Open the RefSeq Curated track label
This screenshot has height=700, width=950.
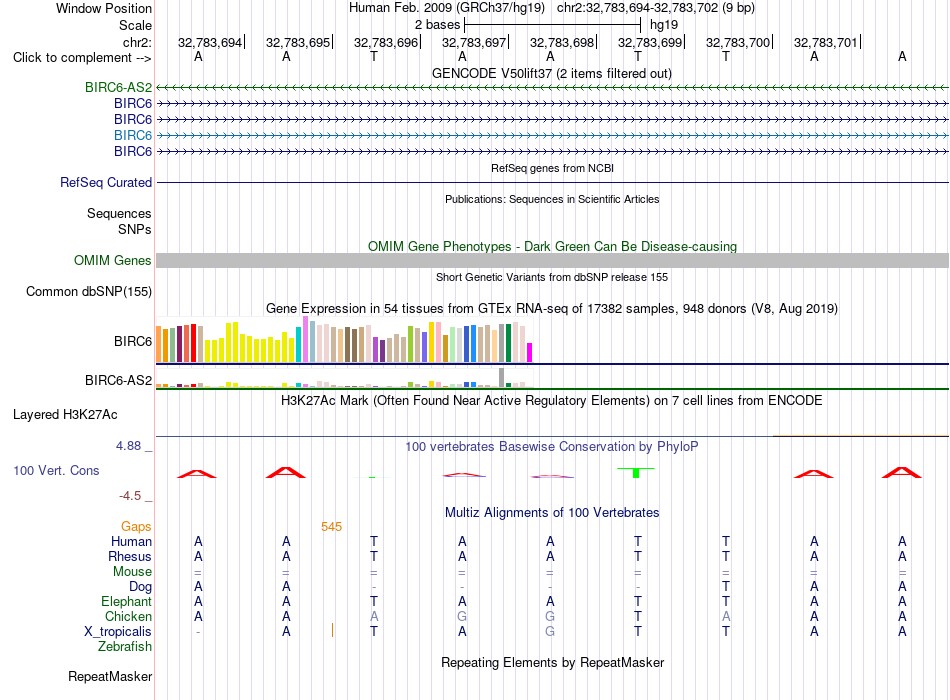[106, 182]
